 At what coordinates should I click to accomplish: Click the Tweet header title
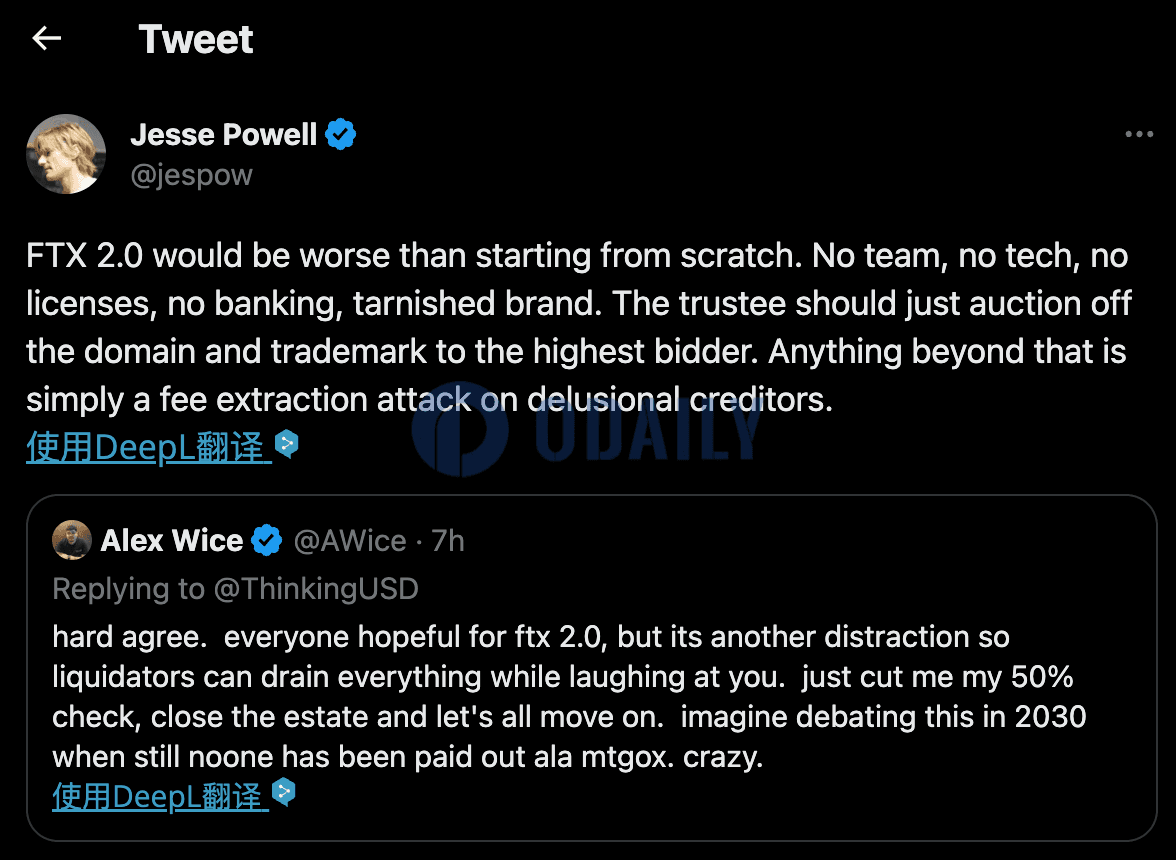[x=196, y=39]
